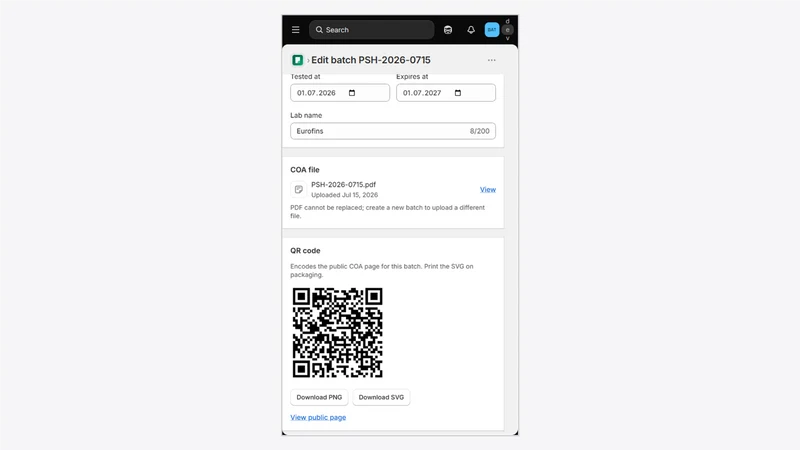Click the PDF file icon for PSH-2026-0715.pdf
This screenshot has height=450, width=800.
[298, 189]
